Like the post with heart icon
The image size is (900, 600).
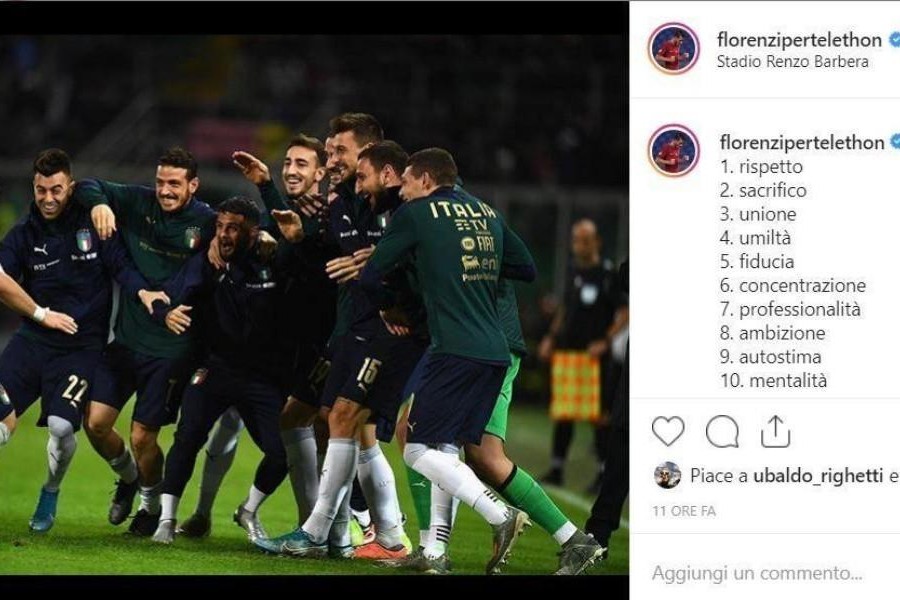click(x=668, y=431)
